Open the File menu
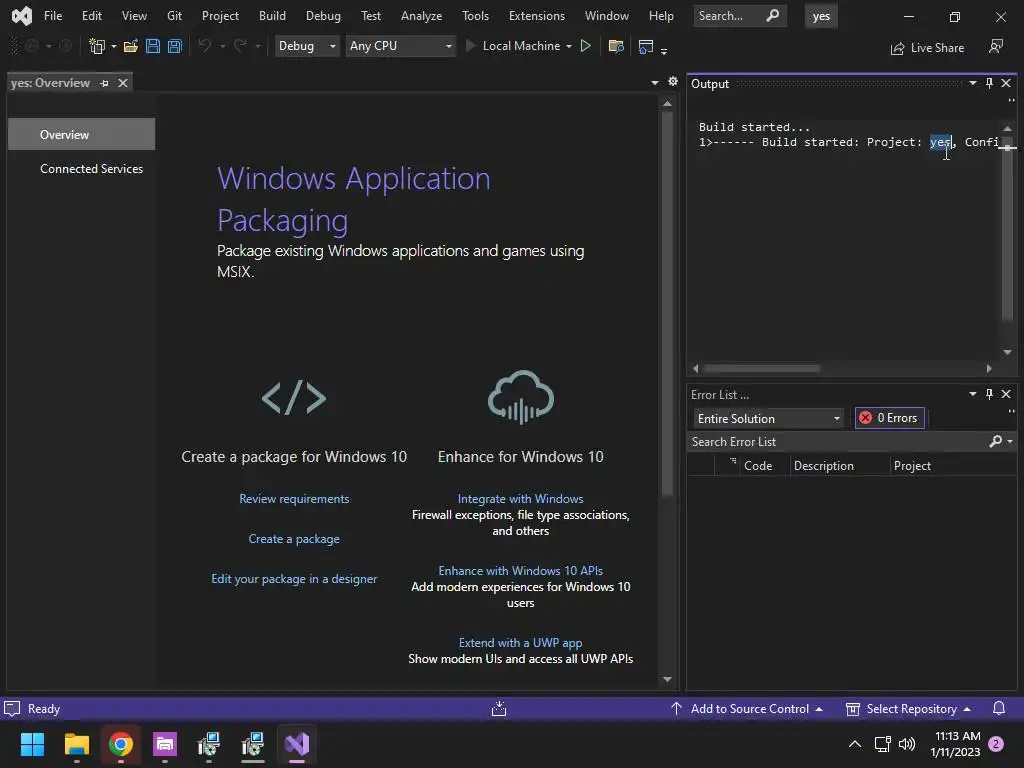Viewport: 1024px width, 768px height. tap(53, 16)
